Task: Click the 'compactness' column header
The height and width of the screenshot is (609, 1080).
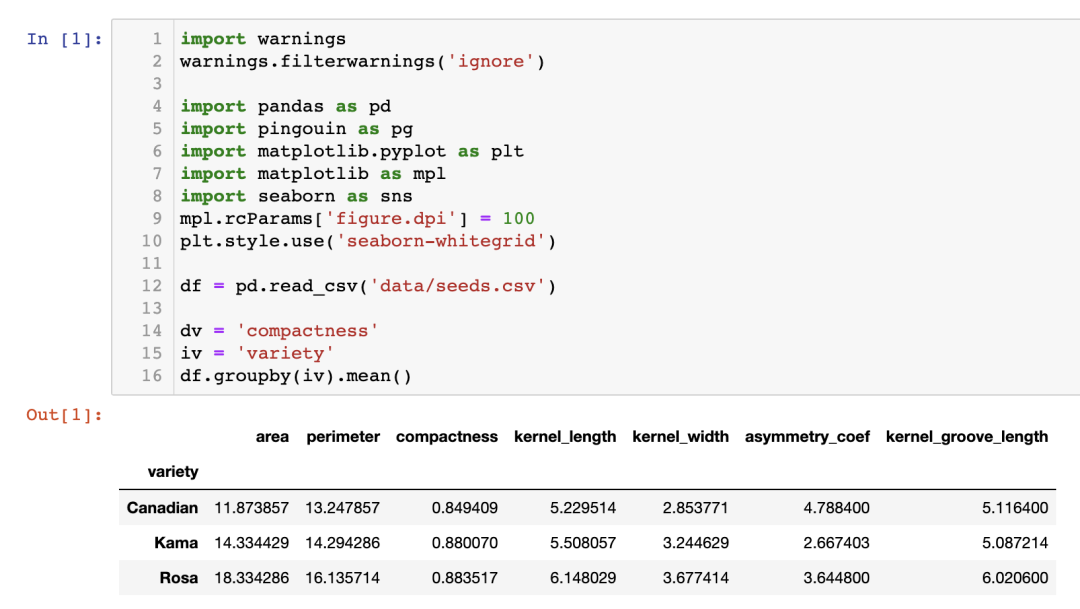Action: 447,437
